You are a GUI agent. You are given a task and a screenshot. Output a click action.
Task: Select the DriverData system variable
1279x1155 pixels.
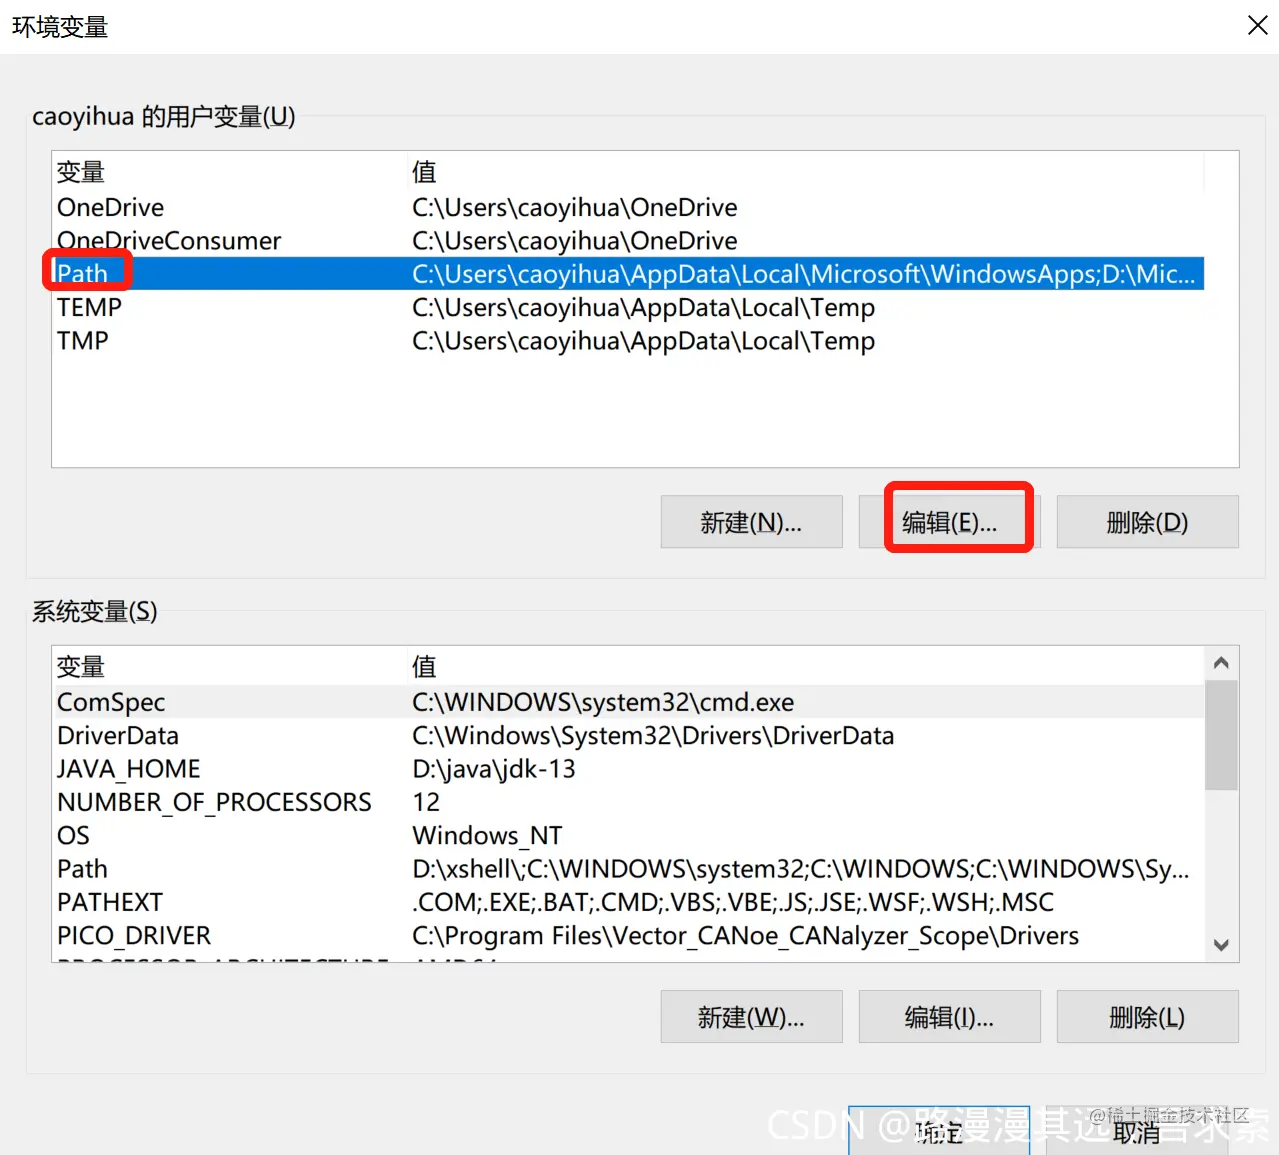[x=628, y=736]
